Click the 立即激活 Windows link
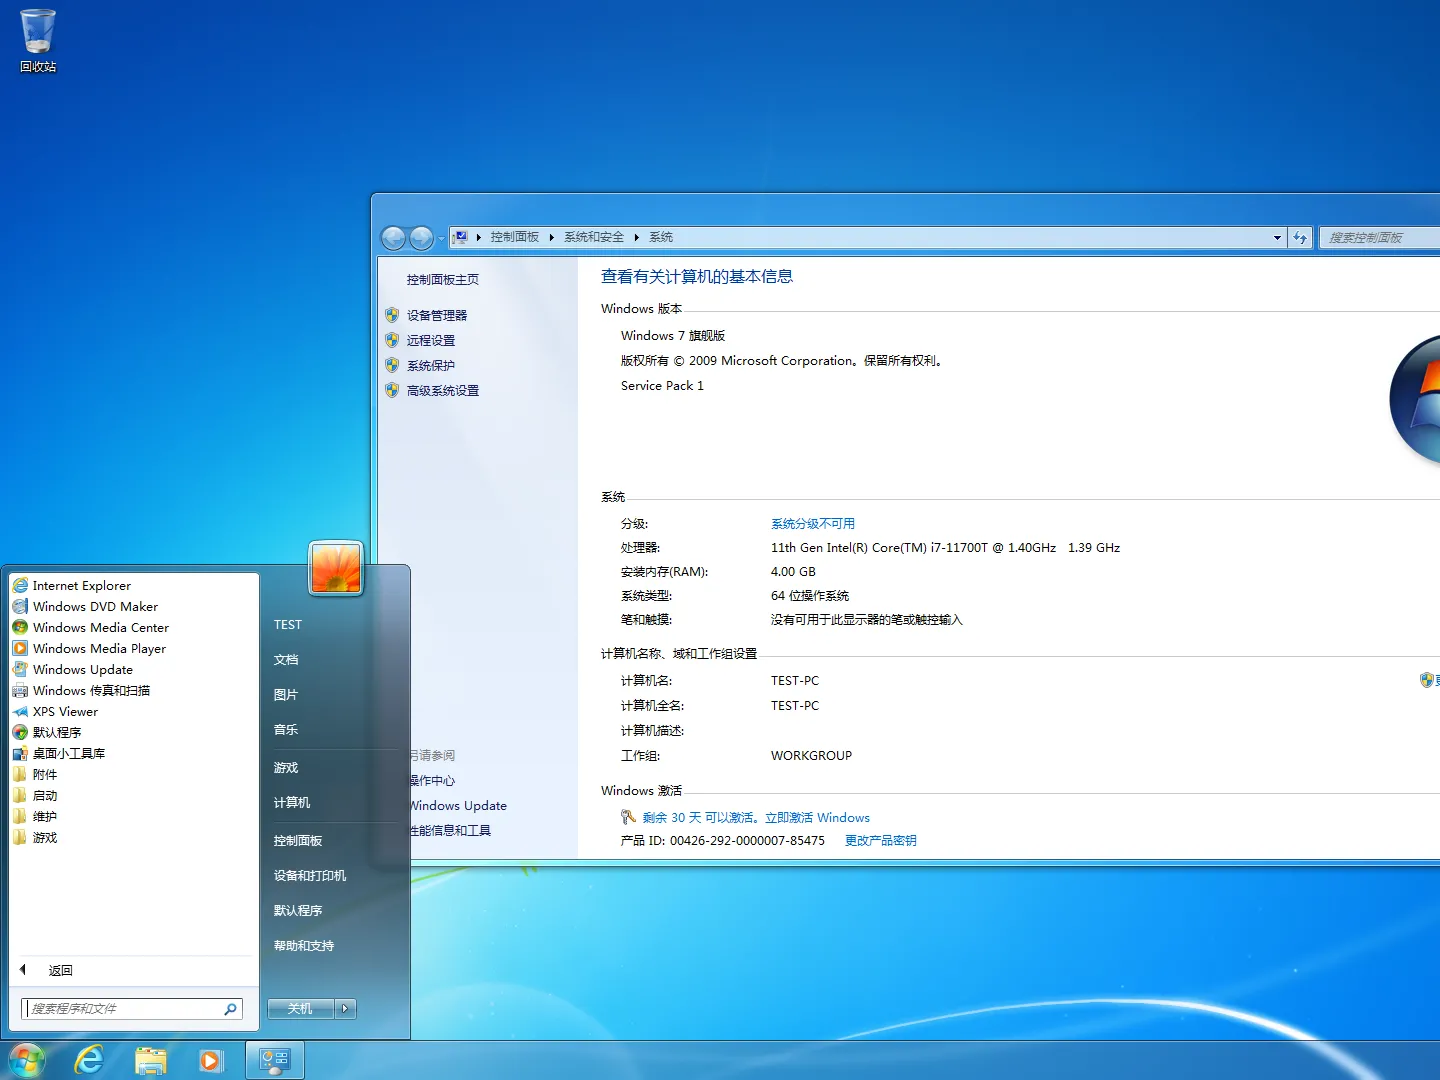 coord(818,817)
